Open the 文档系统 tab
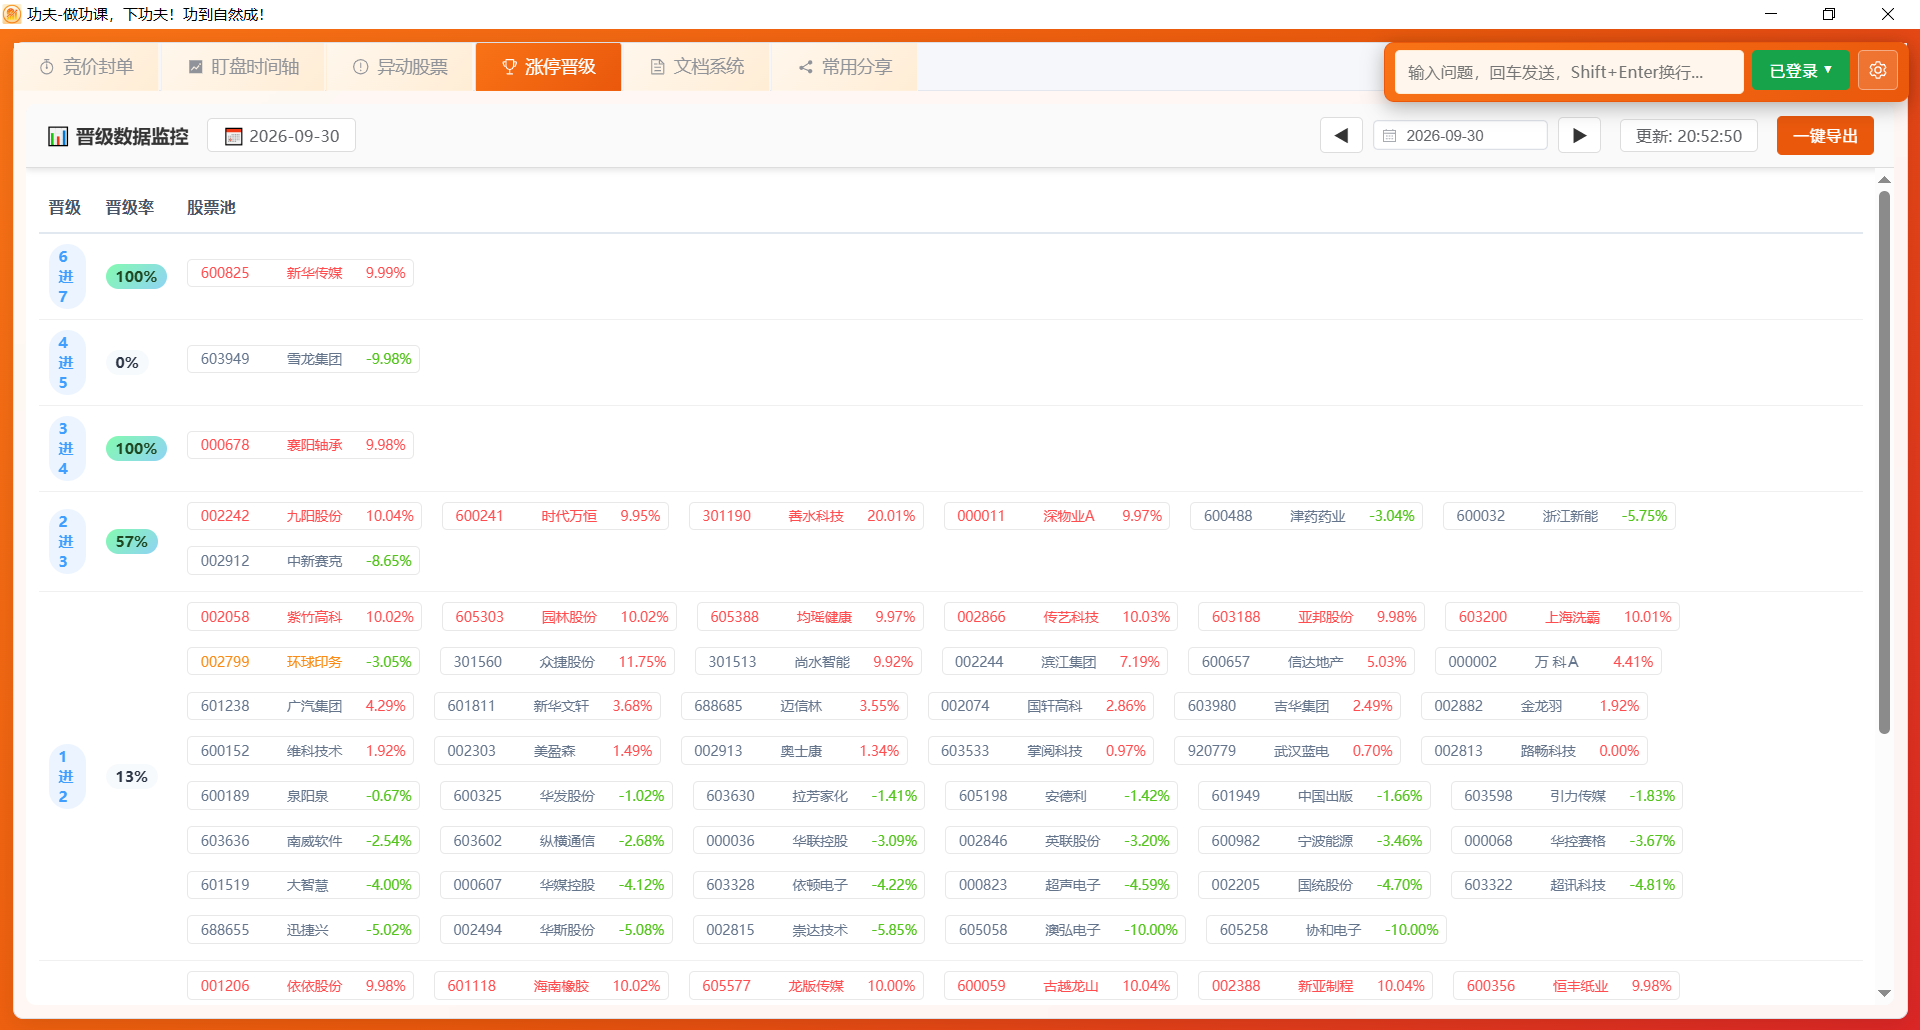This screenshot has height=1030, width=1920. [x=697, y=67]
